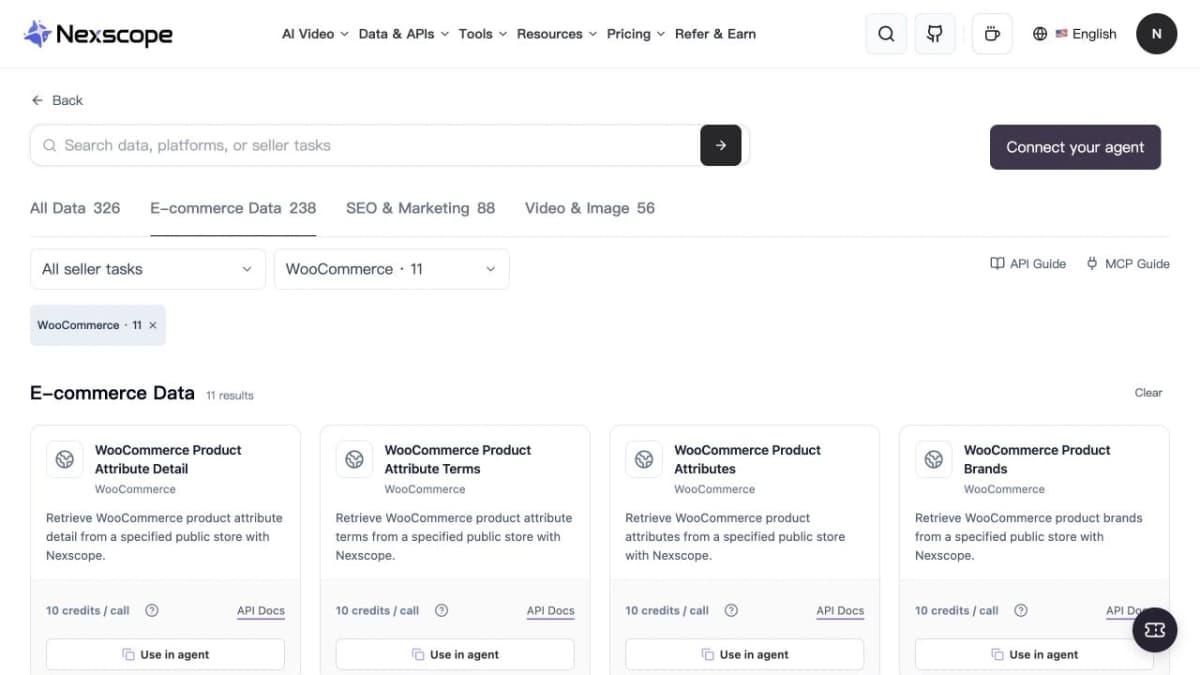
Task: Click the back arrow icon
Action: pos(37,100)
